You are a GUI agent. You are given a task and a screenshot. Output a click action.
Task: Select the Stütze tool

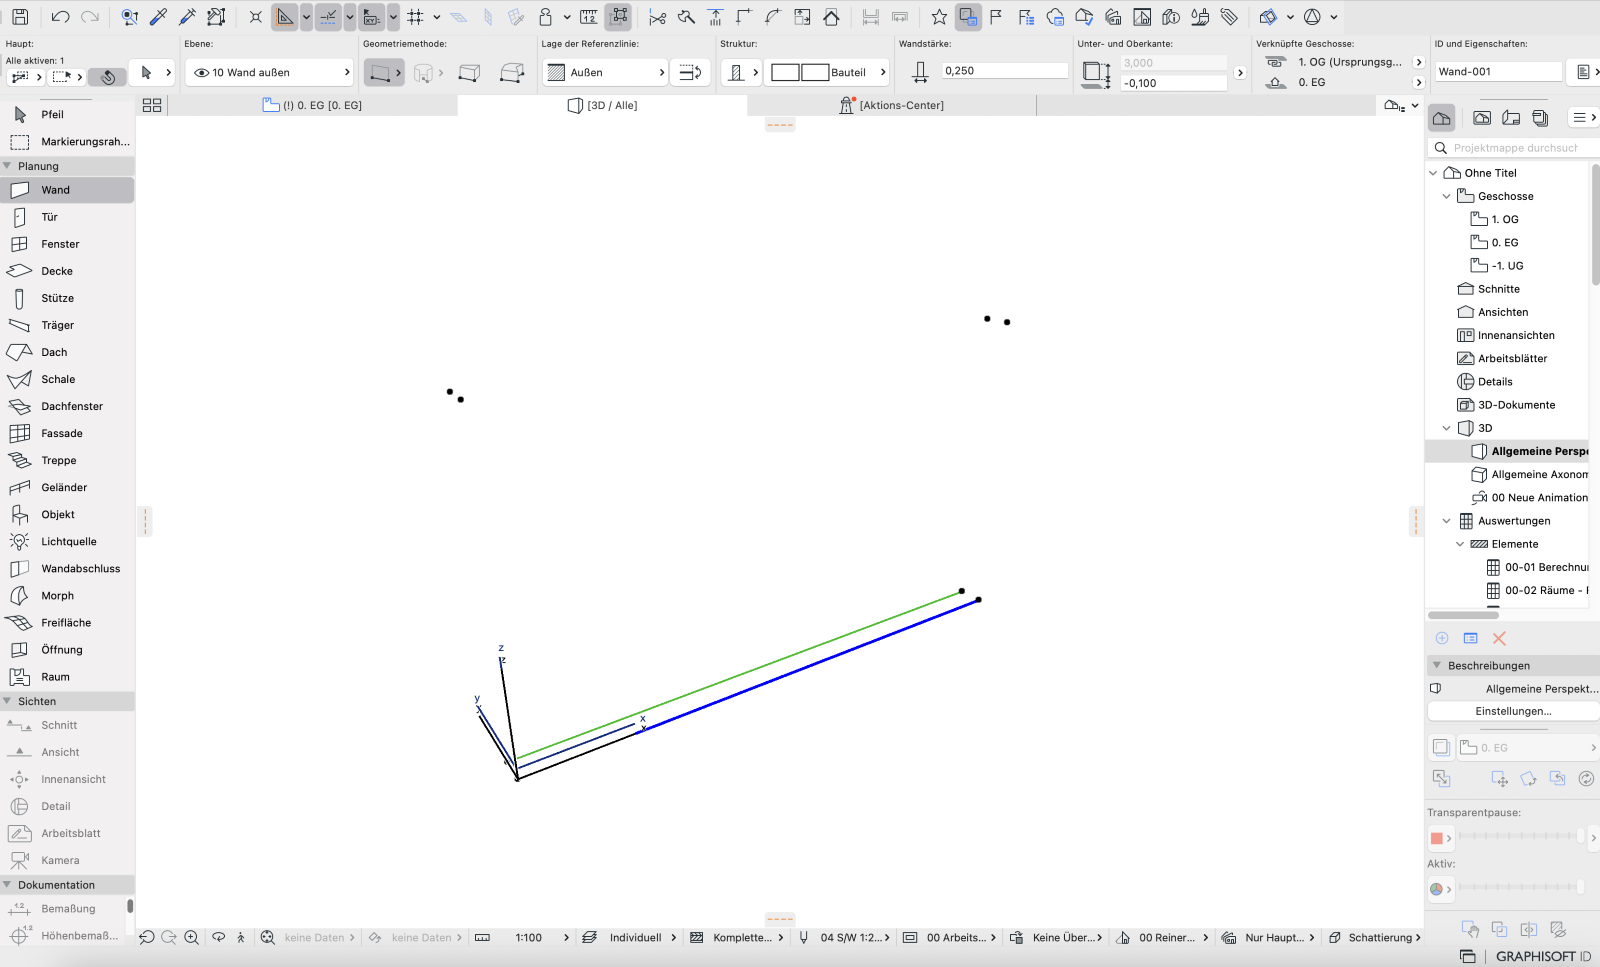[67, 298]
